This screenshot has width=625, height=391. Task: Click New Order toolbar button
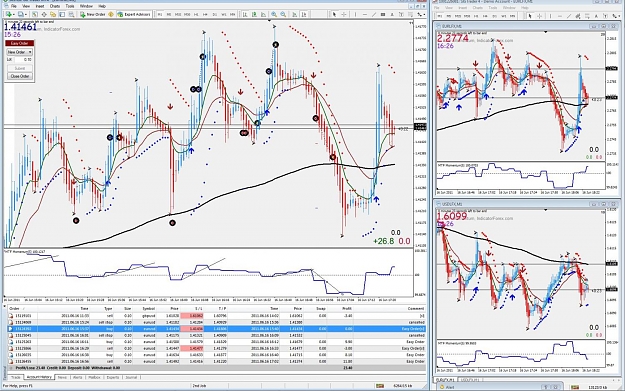point(93,14)
